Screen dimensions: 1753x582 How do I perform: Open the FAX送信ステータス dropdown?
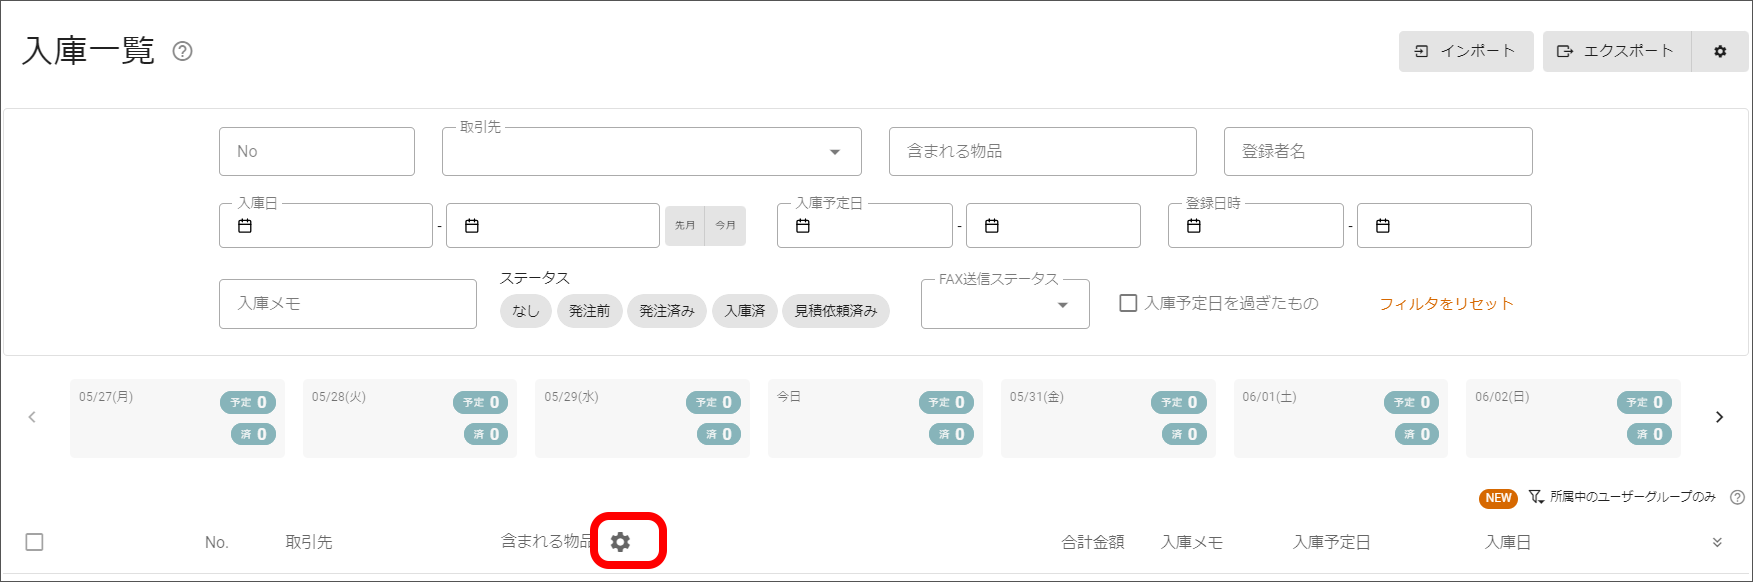1004,305
